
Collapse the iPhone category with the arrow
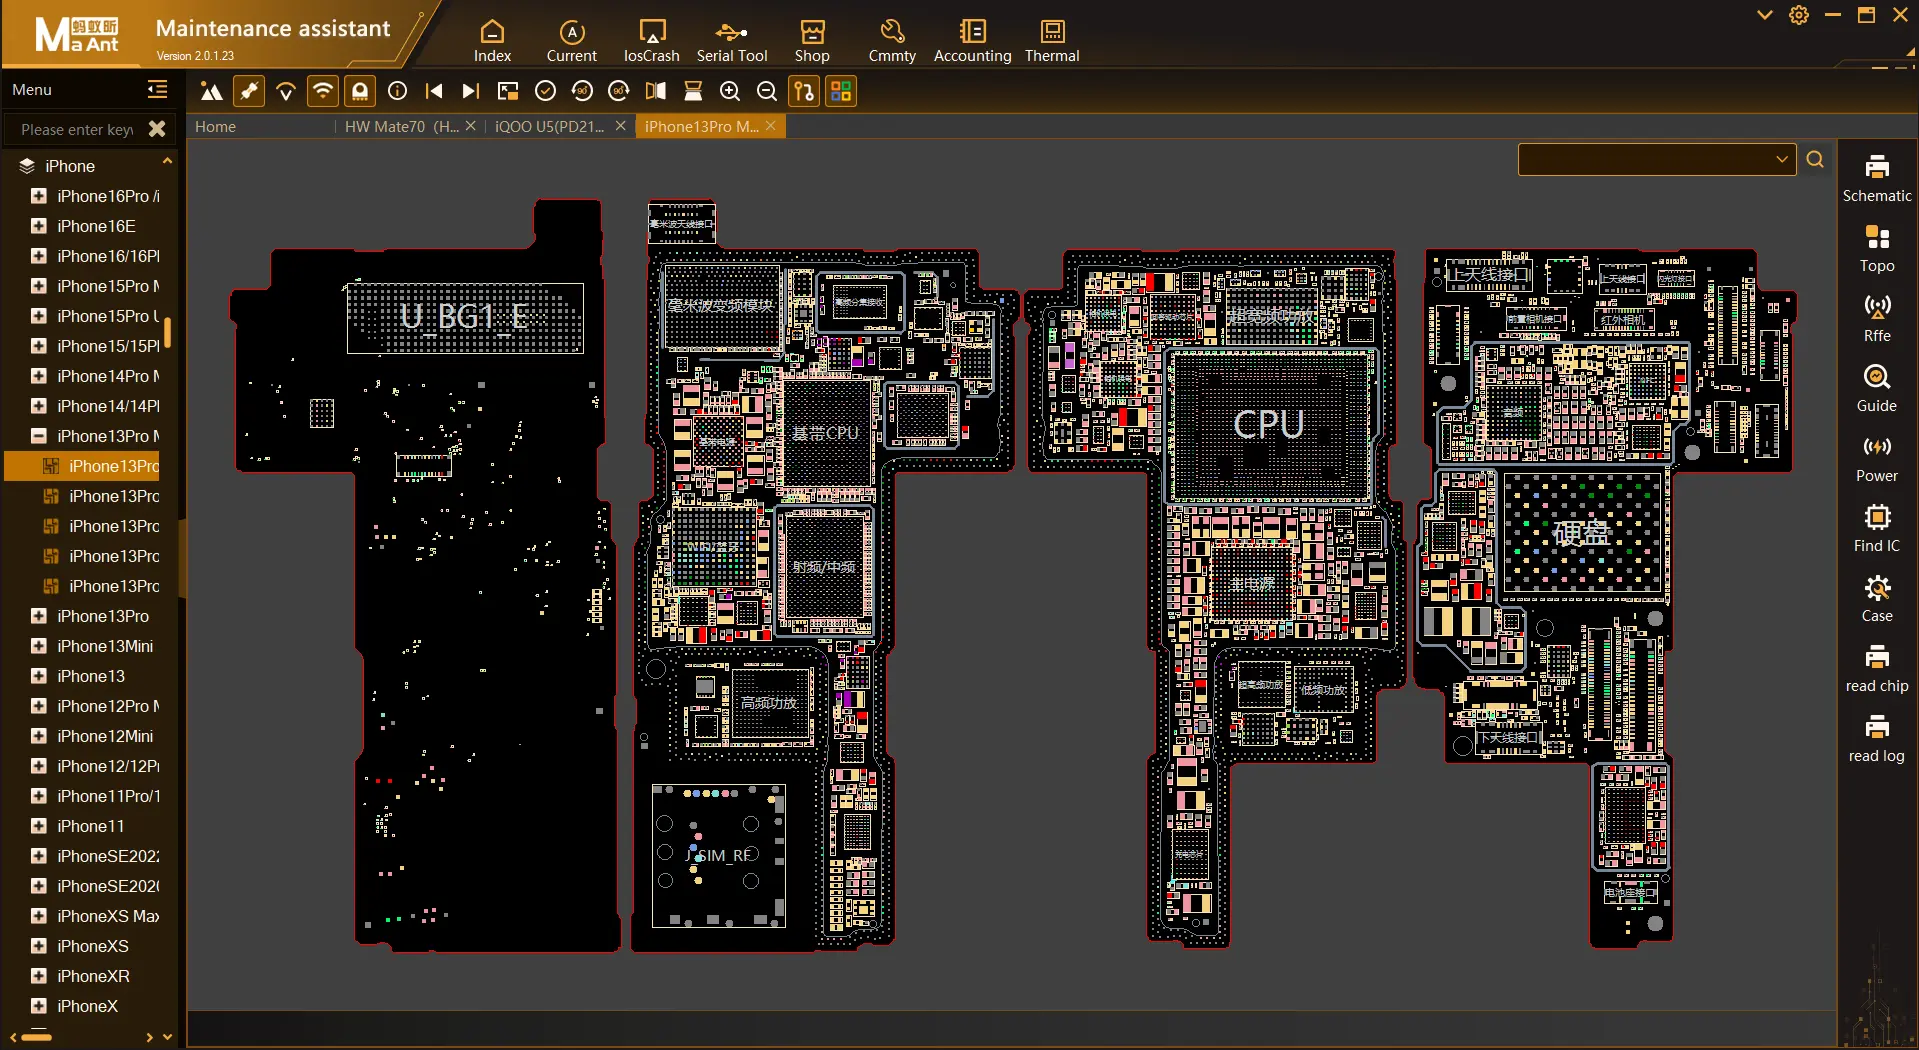click(167, 162)
